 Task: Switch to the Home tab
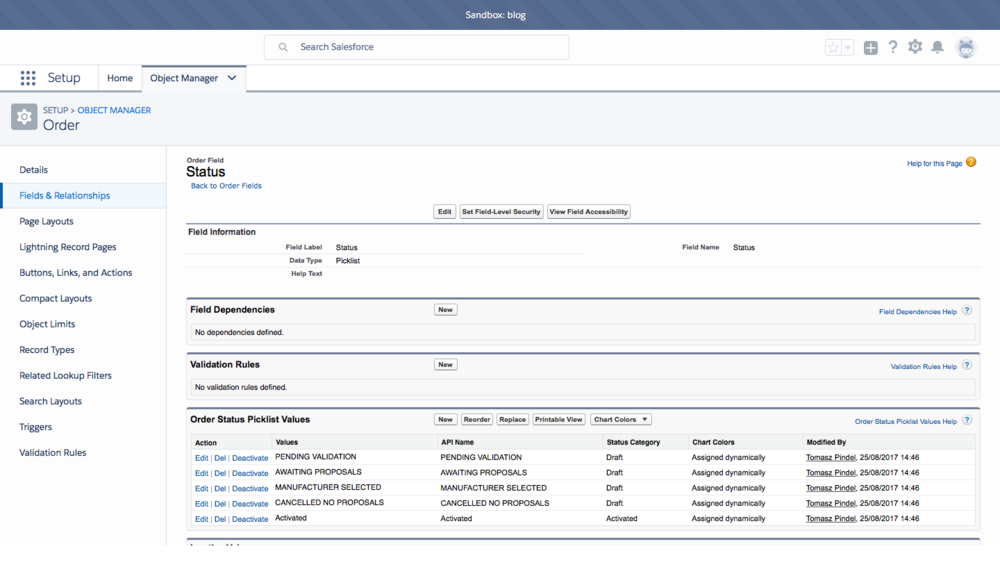tap(120, 78)
